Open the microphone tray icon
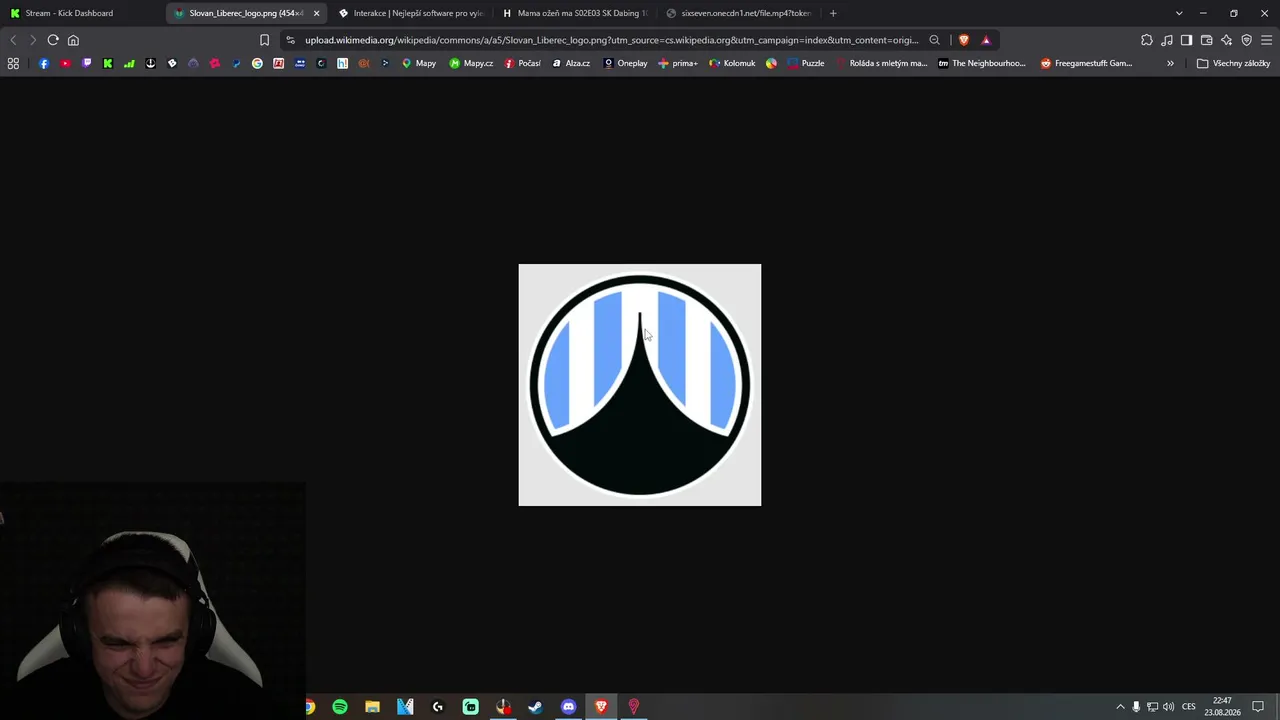Image resolution: width=1280 pixels, height=720 pixels. click(x=1136, y=707)
